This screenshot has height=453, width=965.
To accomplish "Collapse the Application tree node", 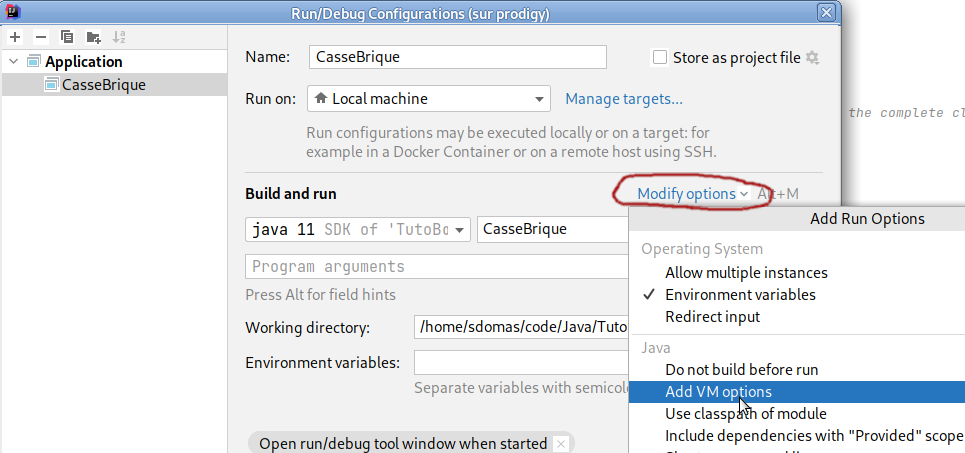I will coord(13,62).
